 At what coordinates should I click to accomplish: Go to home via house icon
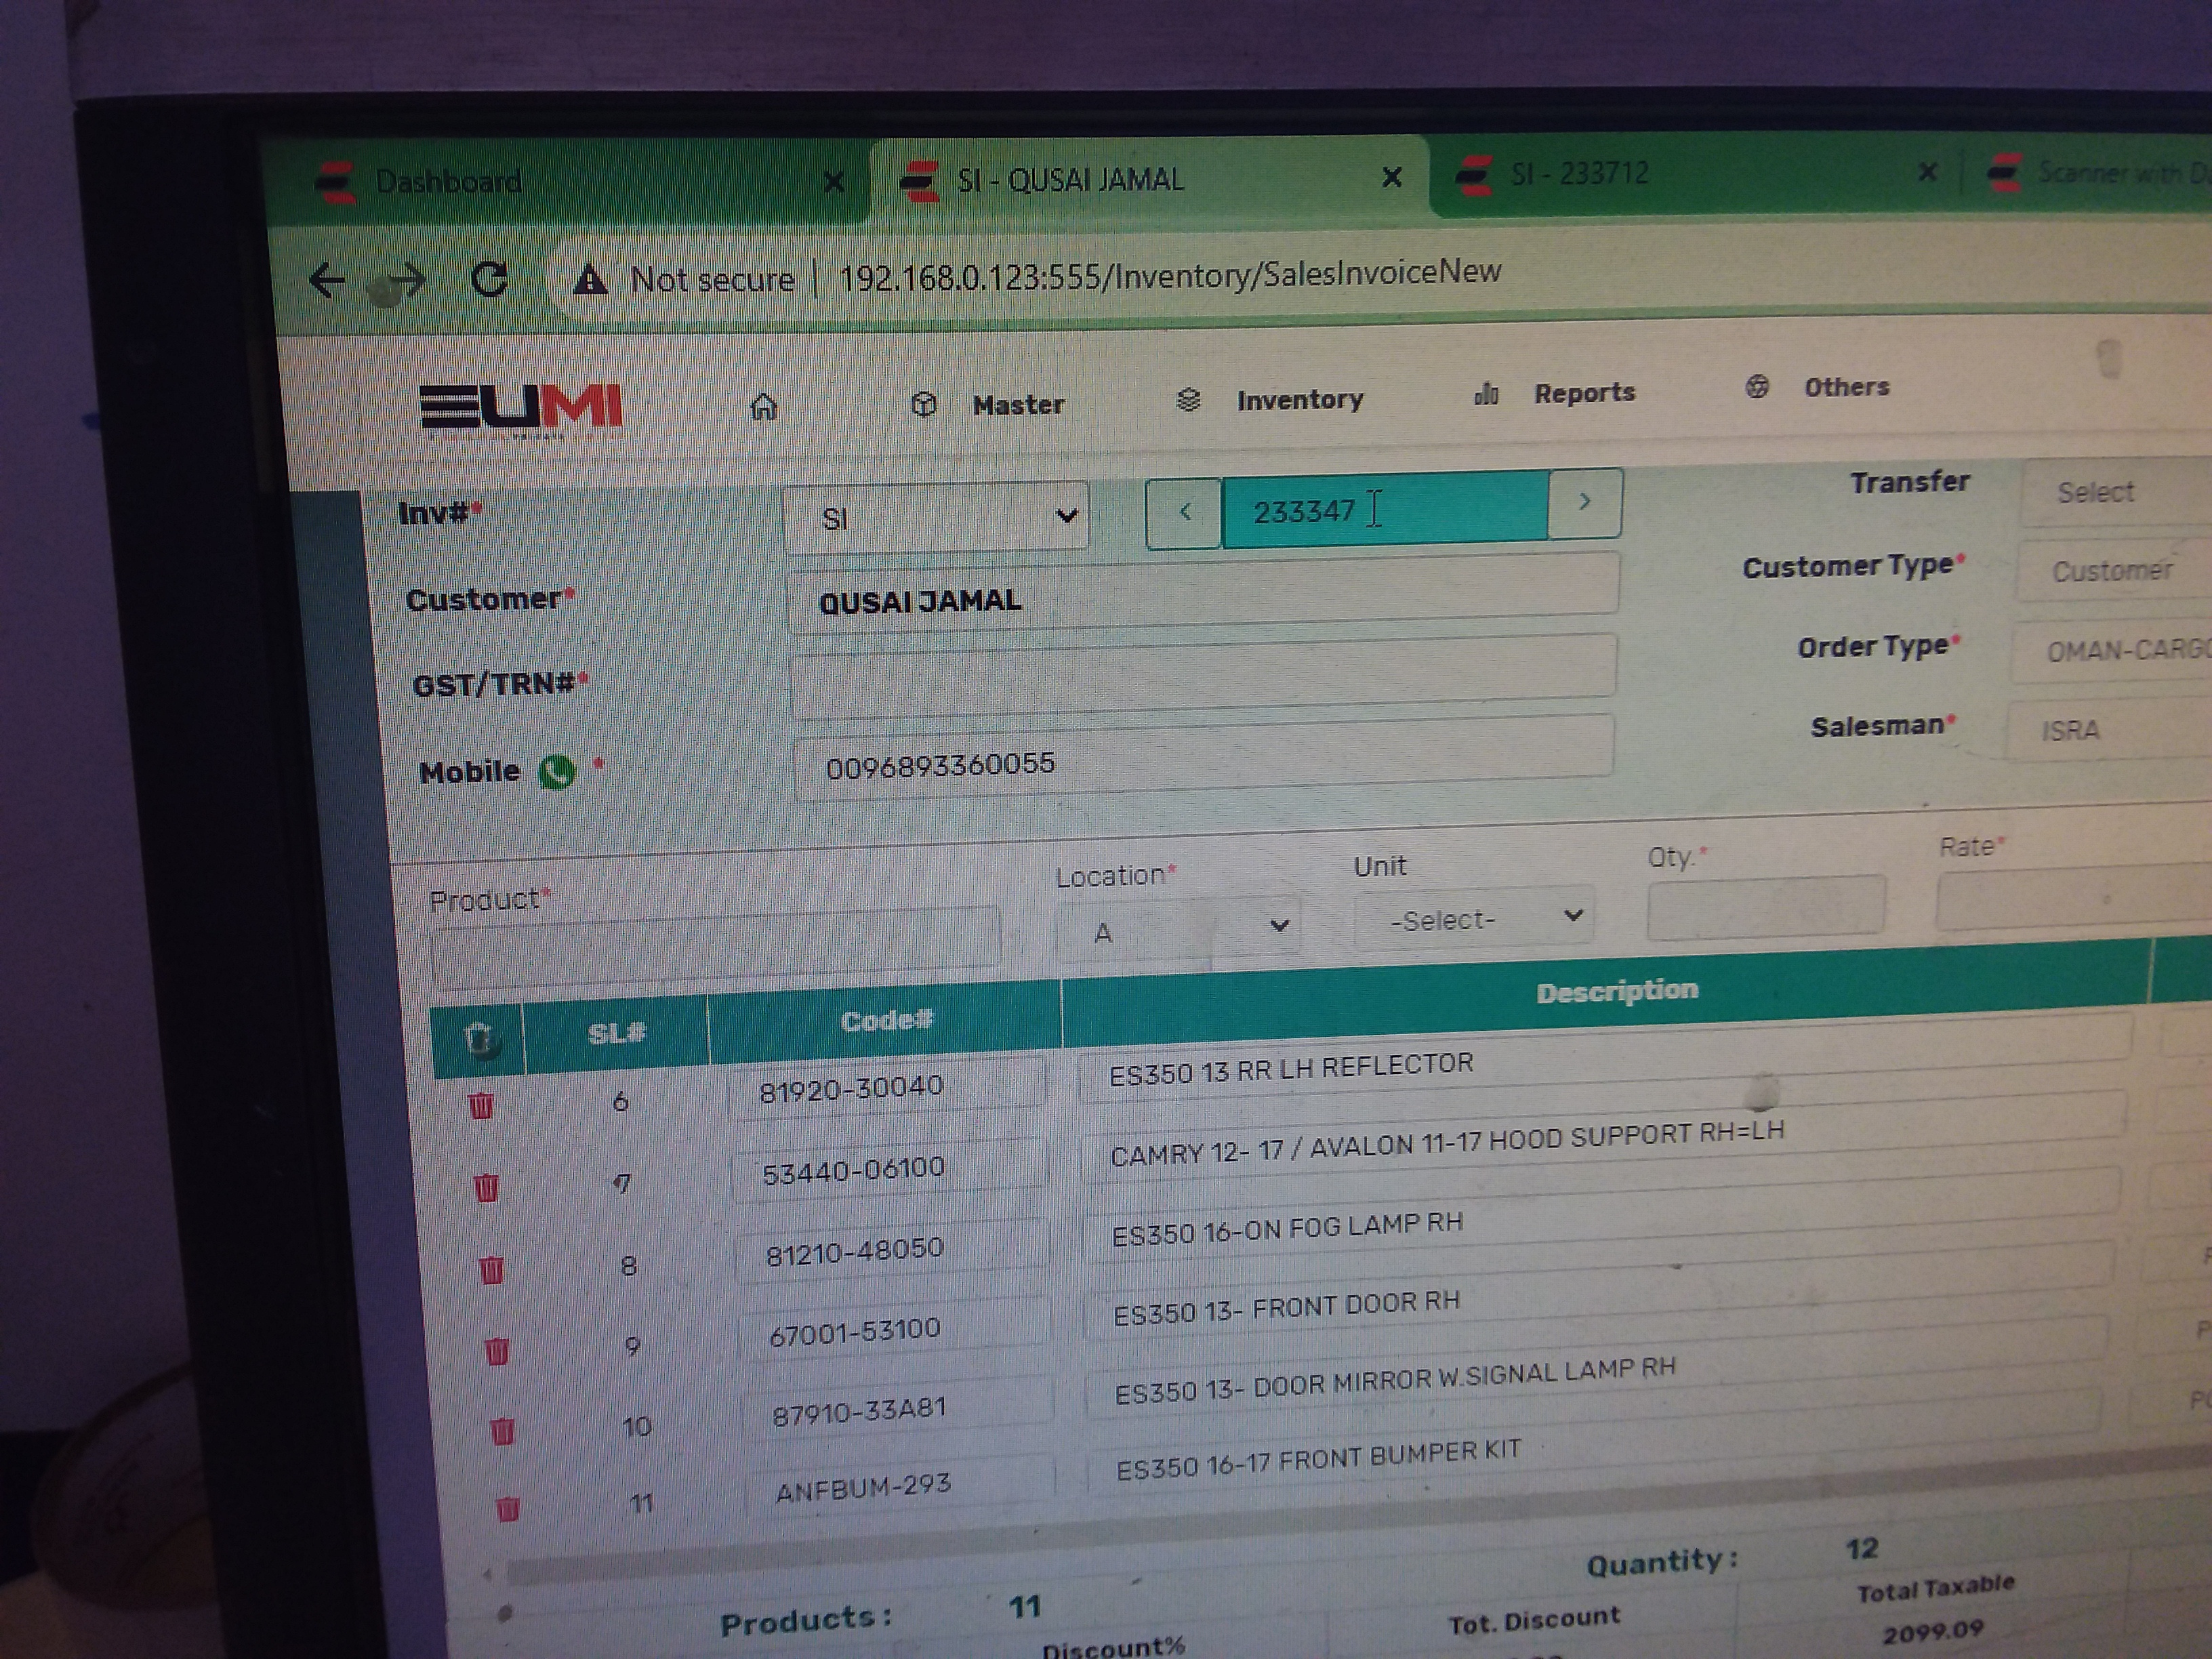[764, 406]
